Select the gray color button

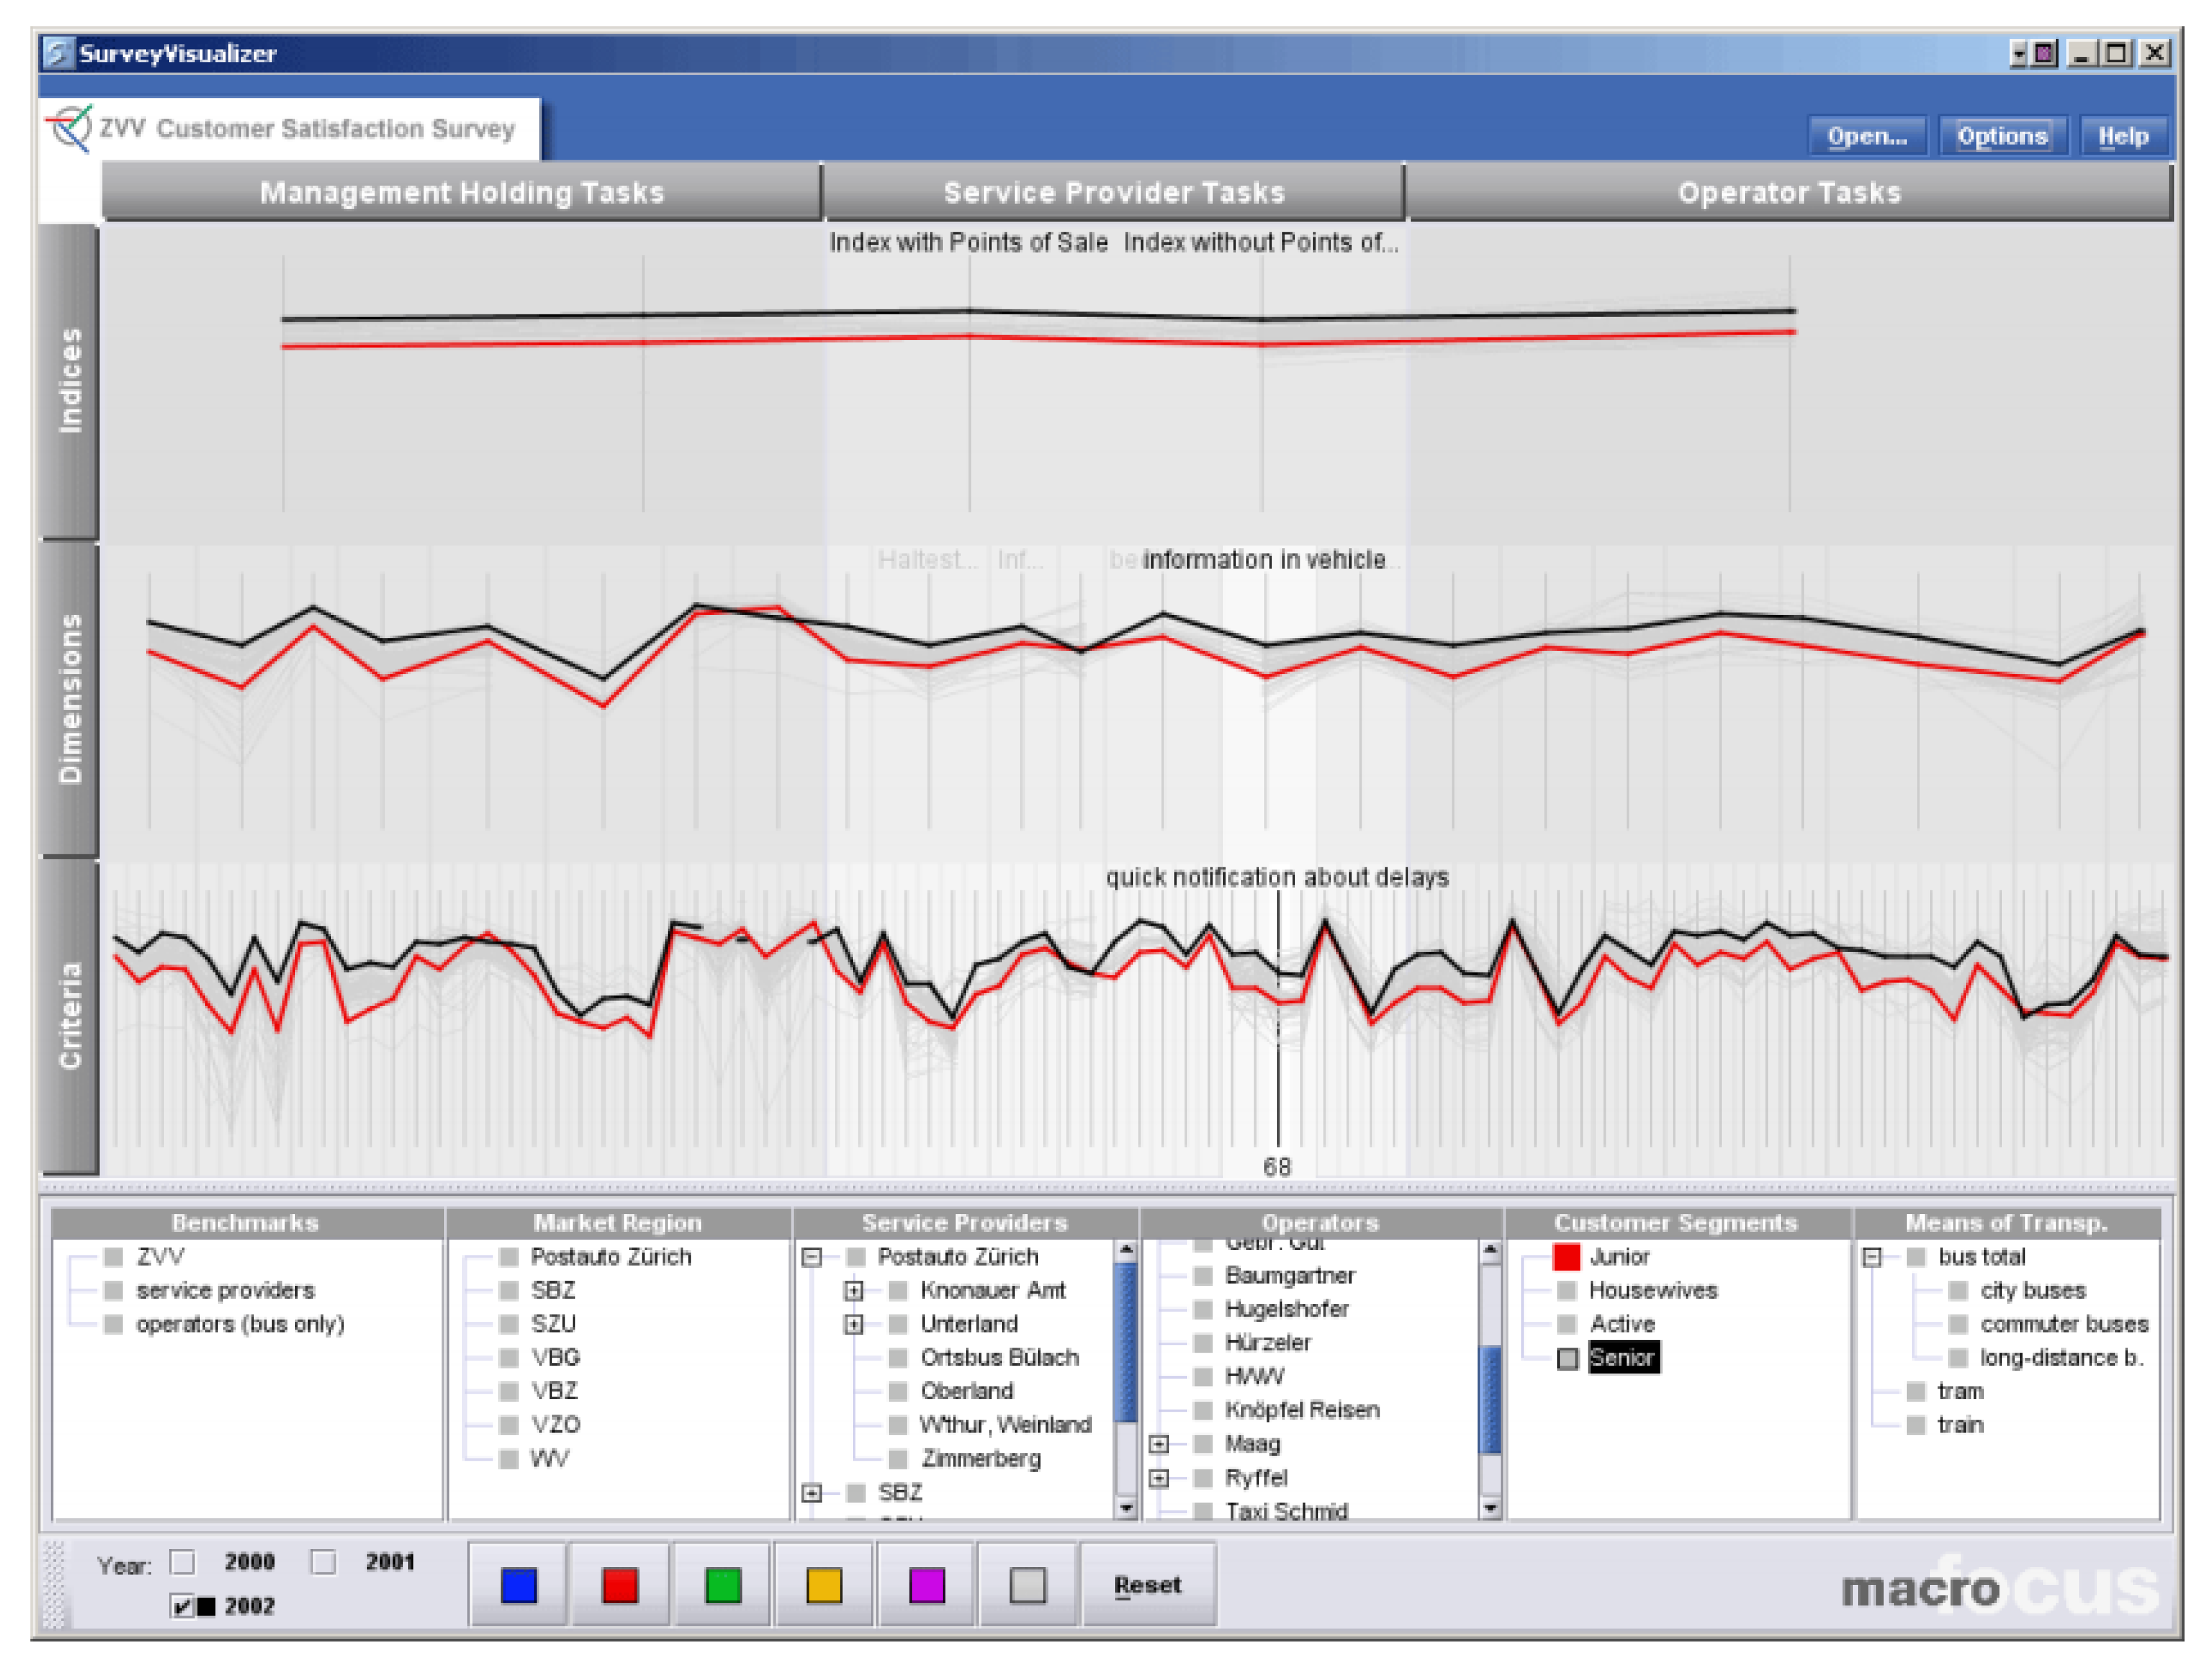tap(1027, 1585)
